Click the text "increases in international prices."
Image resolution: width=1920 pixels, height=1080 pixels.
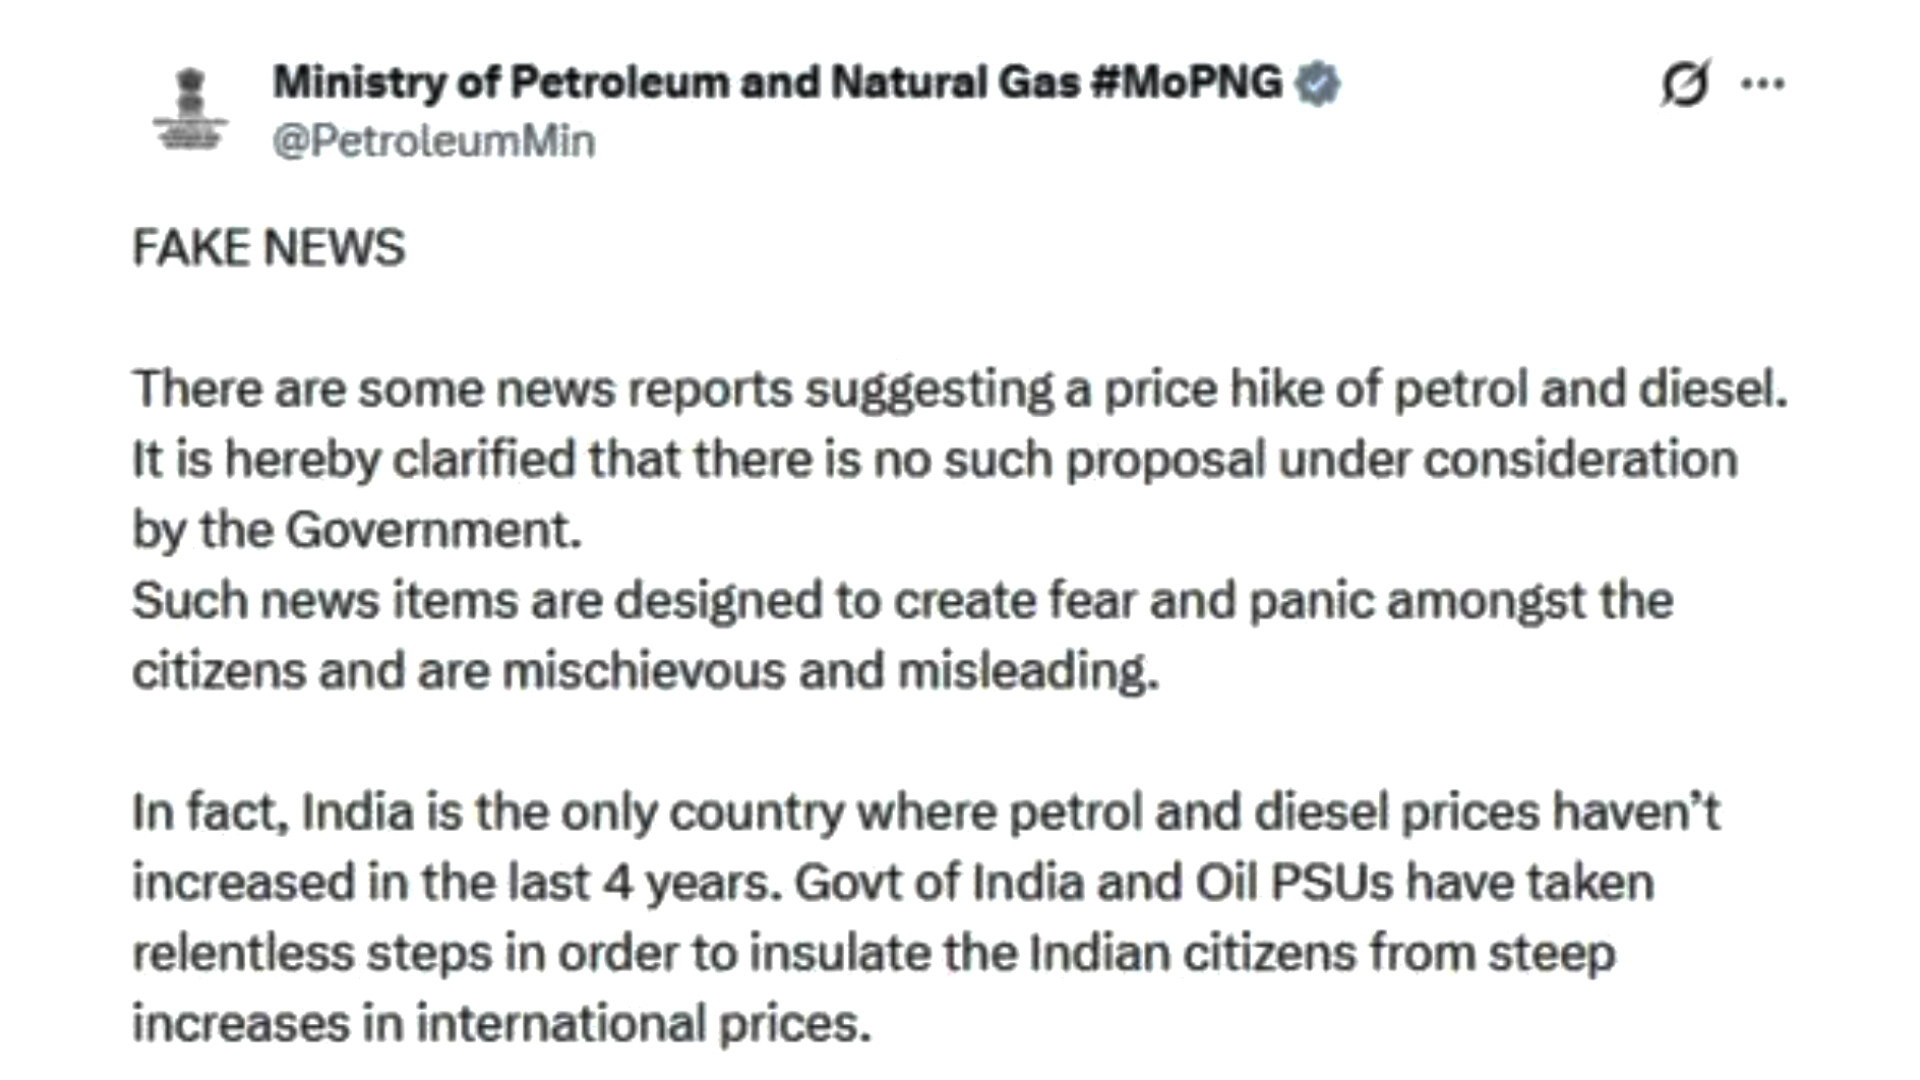coord(501,1024)
